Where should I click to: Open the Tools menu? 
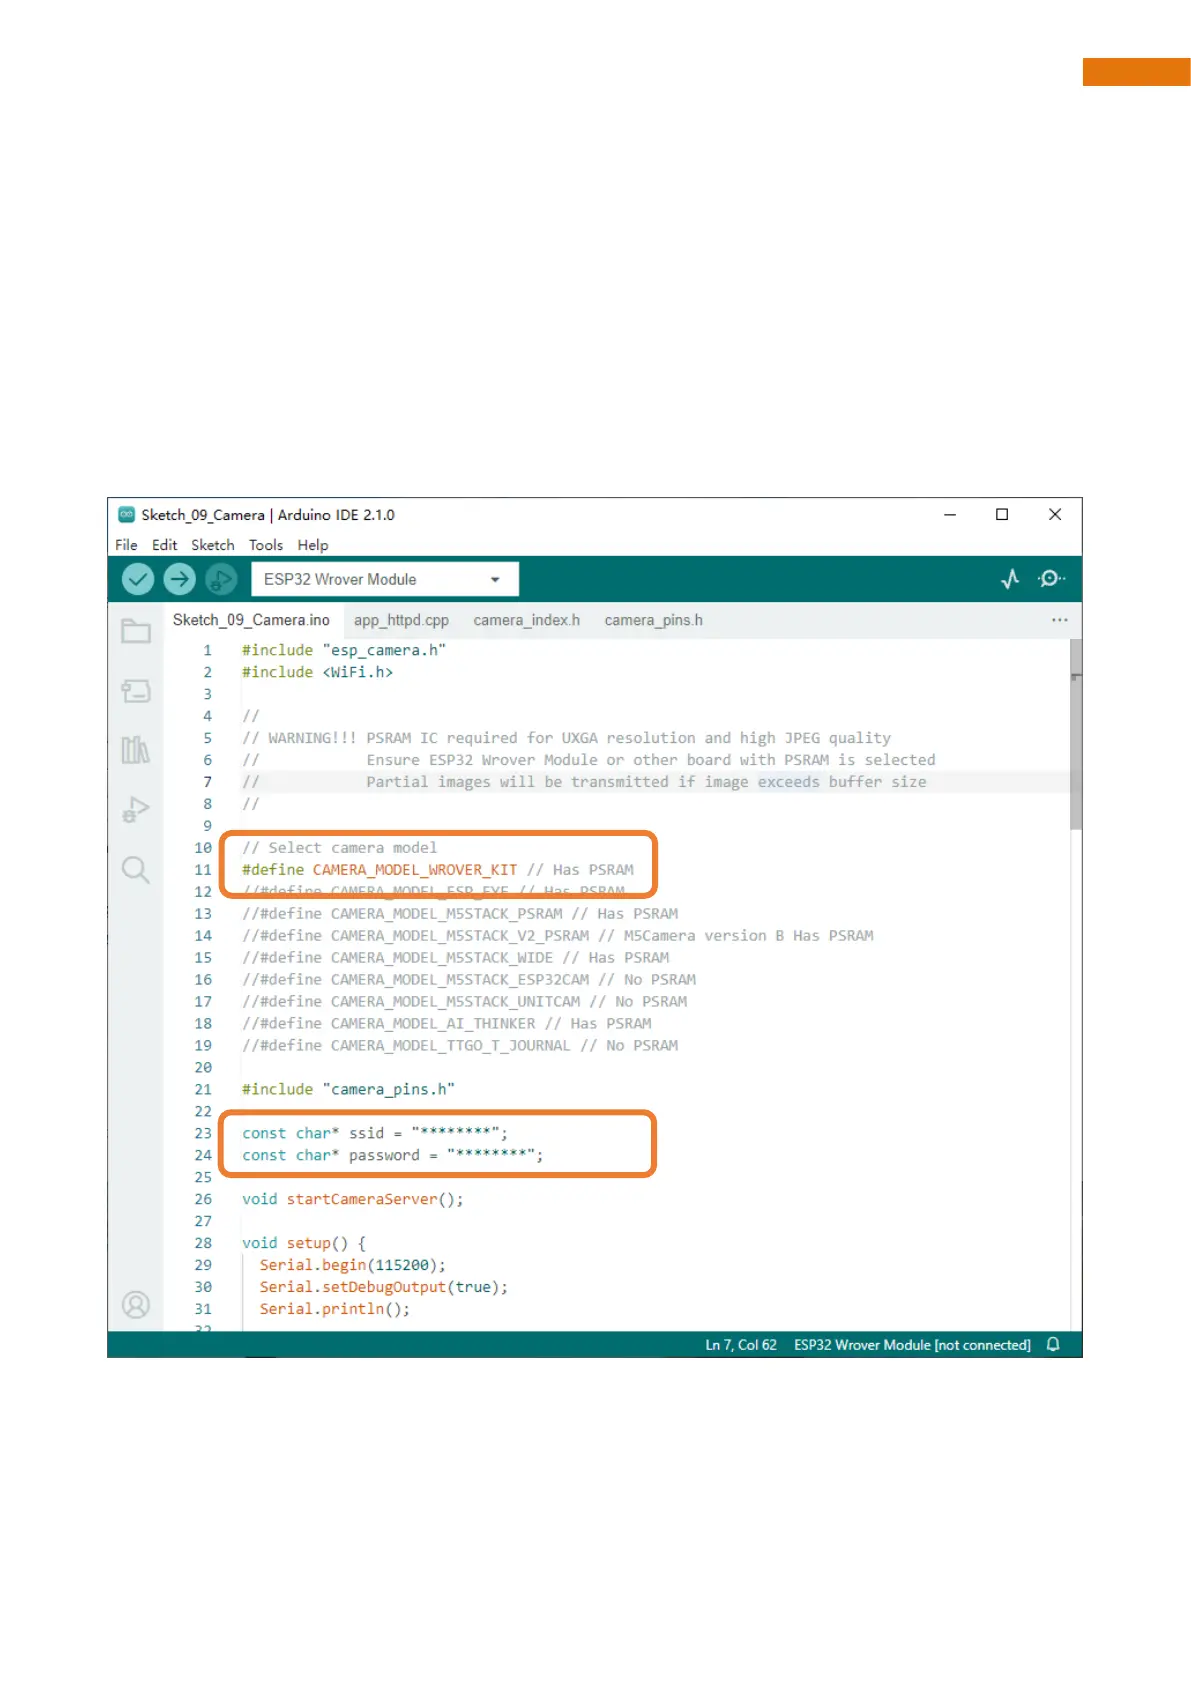(x=266, y=545)
